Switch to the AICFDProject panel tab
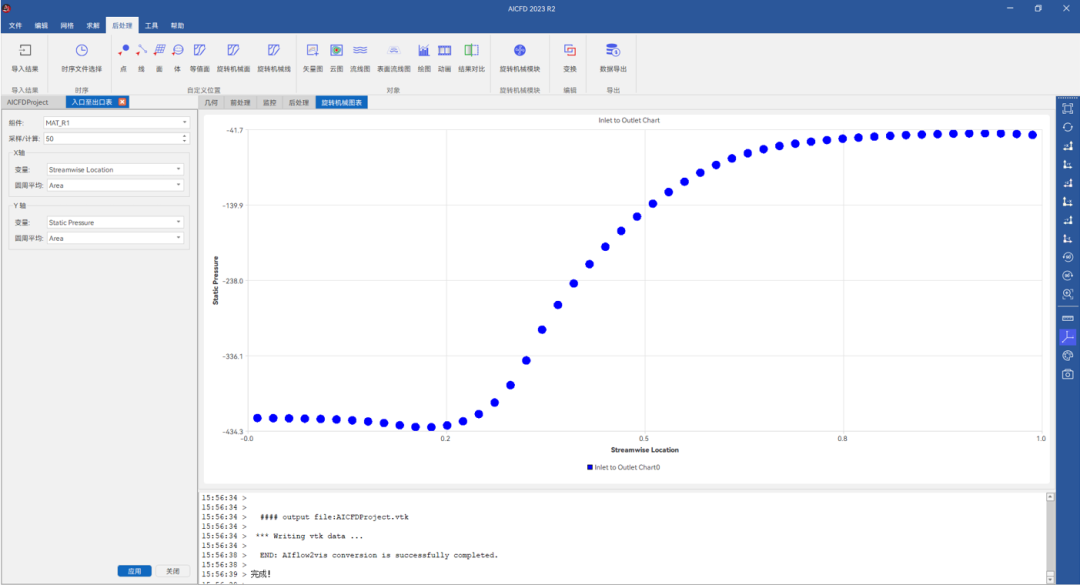 [28, 102]
